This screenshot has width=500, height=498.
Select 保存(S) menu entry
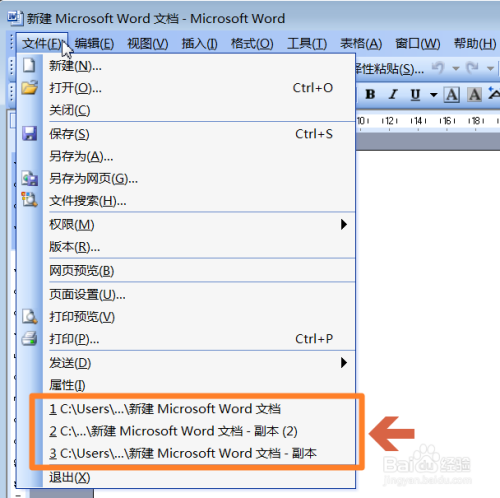[186, 134]
